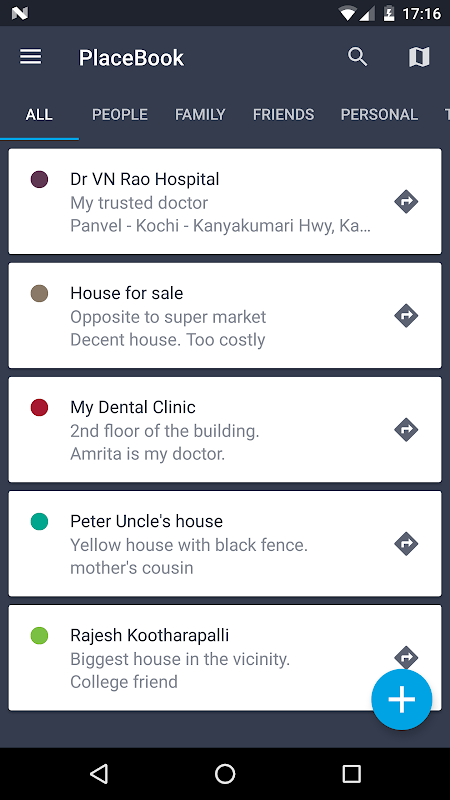Viewport: 450px width, 800px height.
Task: Click the purple dot for Dr VN Rao Hospital
Action: click(39, 180)
